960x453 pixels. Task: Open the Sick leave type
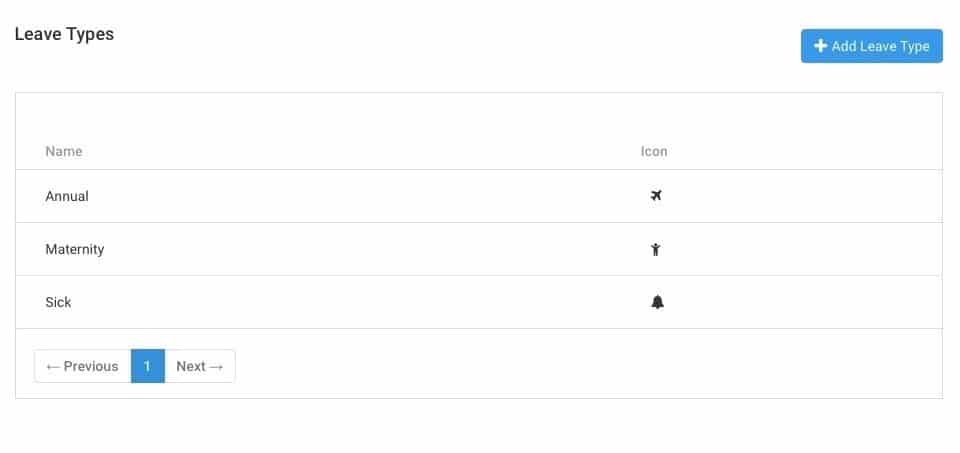pyautogui.click(x=59, y=302)
